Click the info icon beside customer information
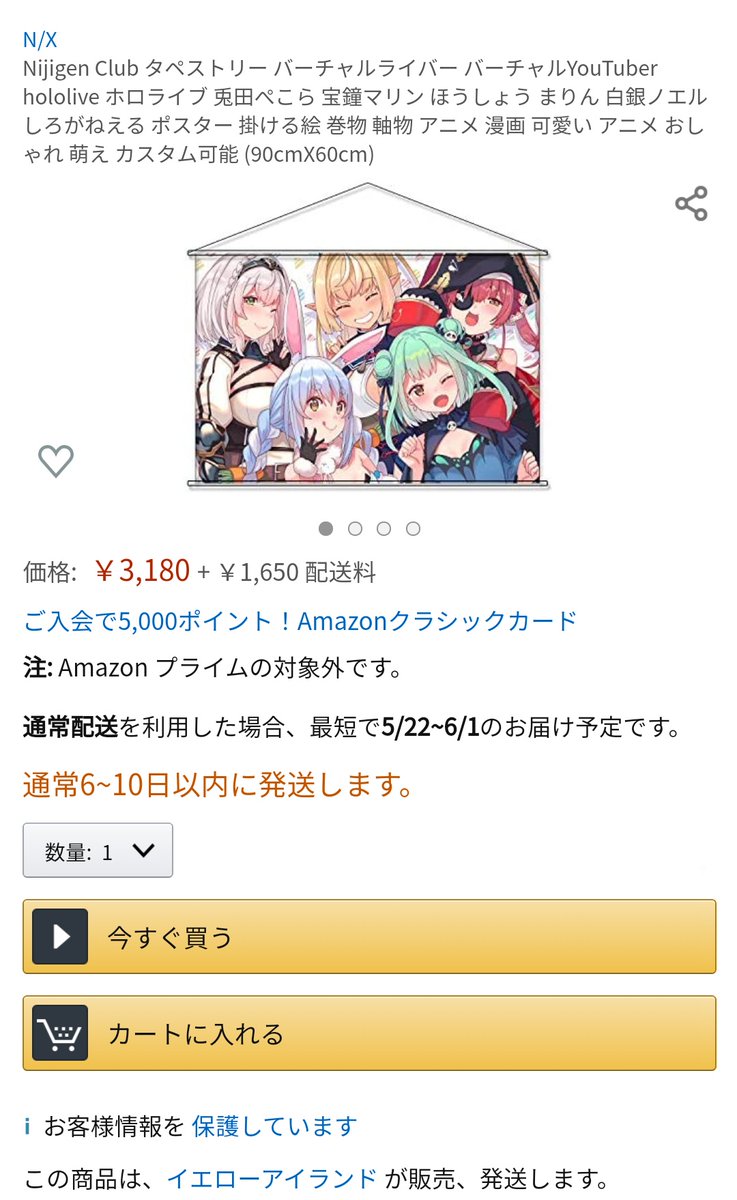The width and height of the screenshot is (737, 1200). click(x=28, y=1127)
